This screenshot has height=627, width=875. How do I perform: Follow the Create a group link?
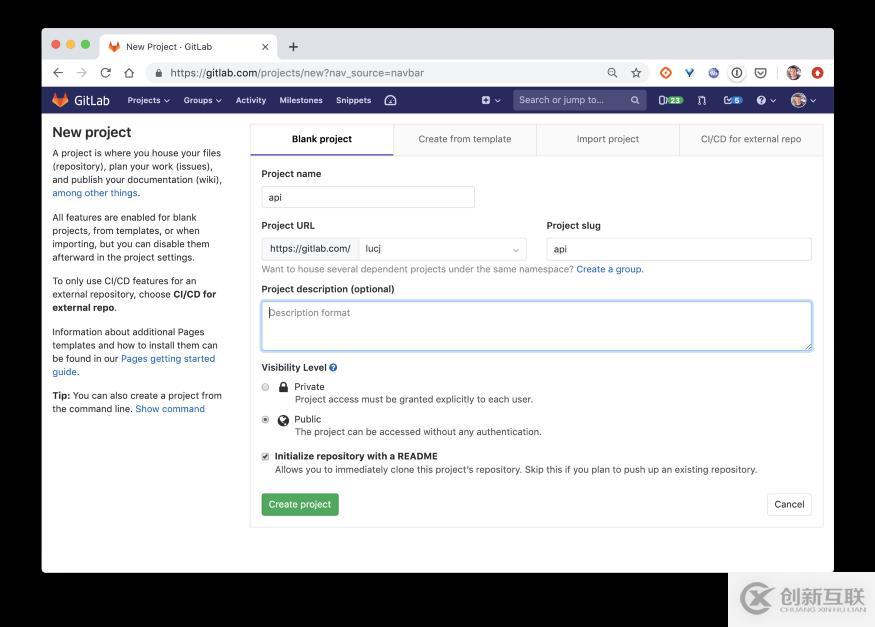(x=609, y=269)
